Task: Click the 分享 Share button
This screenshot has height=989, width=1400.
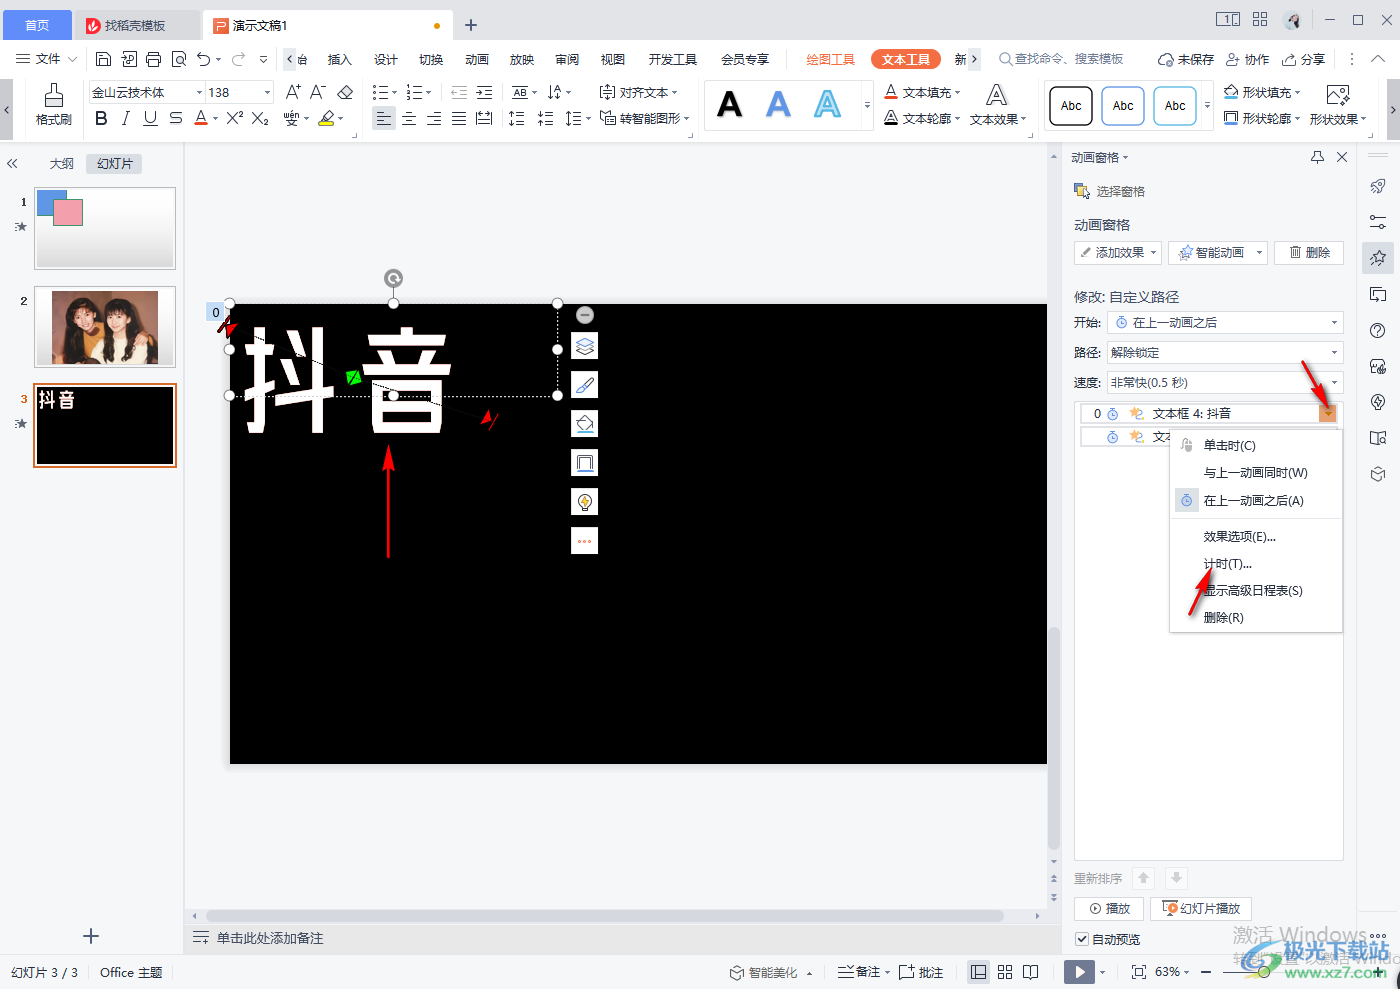Action: (1304, 59)
